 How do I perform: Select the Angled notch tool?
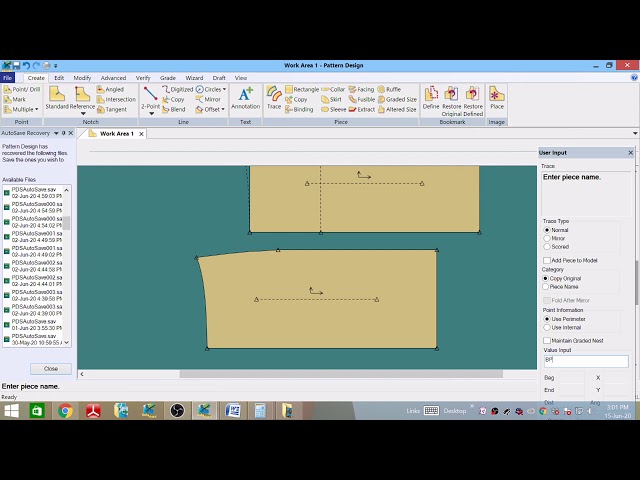(110, 89)
